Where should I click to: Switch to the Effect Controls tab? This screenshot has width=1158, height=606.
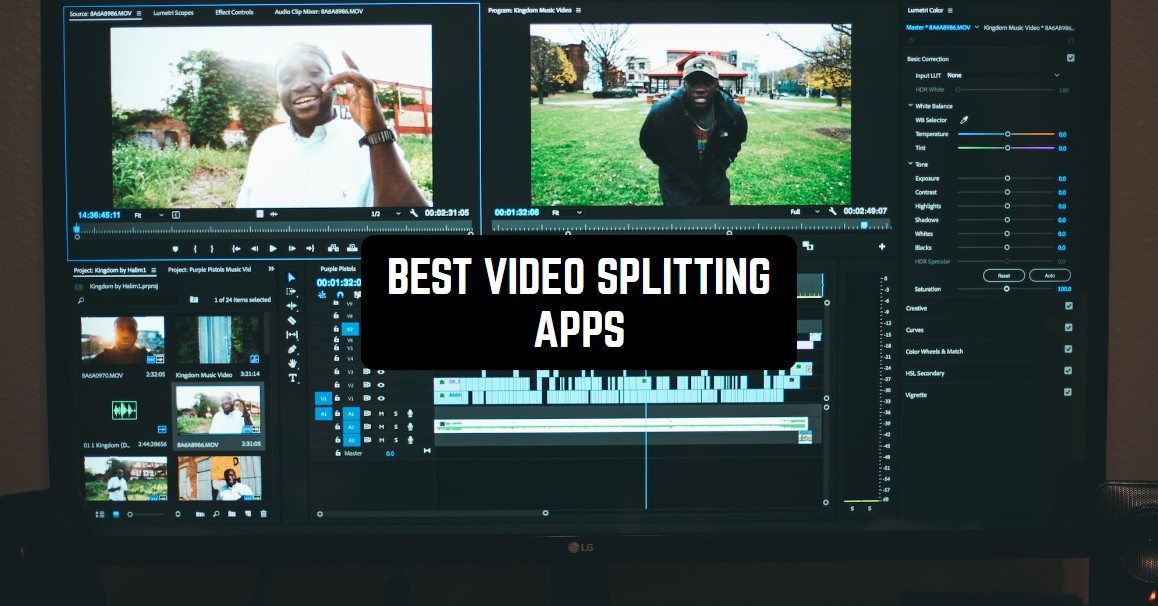point(234,13)
